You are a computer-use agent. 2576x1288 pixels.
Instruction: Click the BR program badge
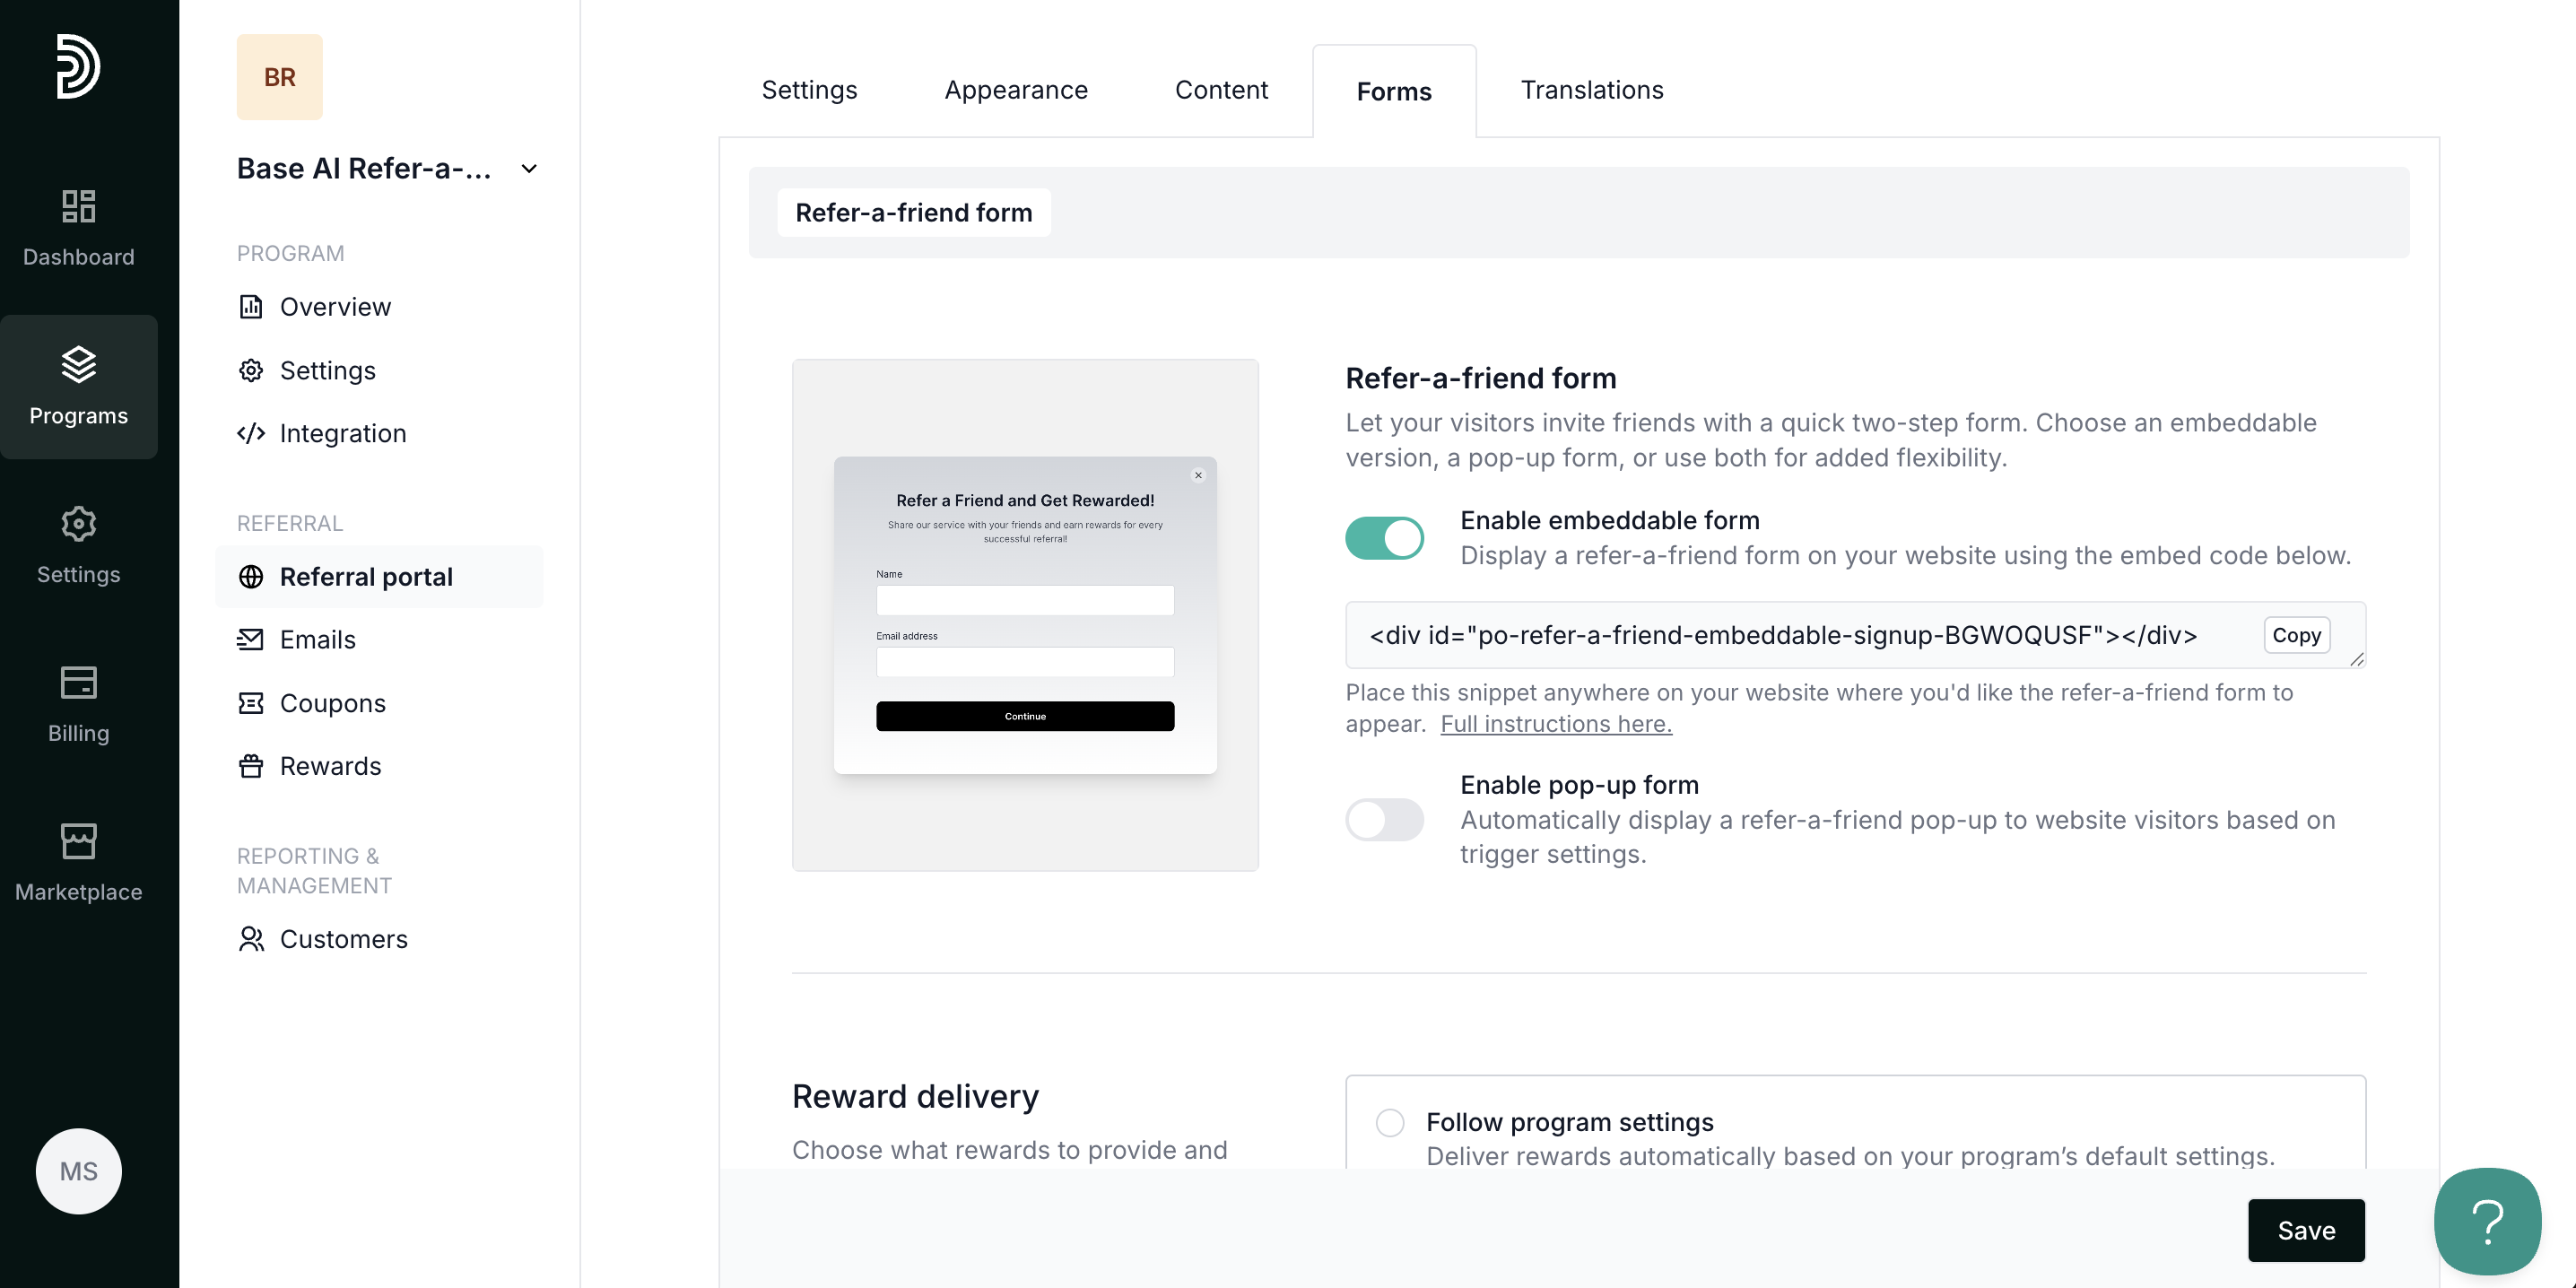279,77
